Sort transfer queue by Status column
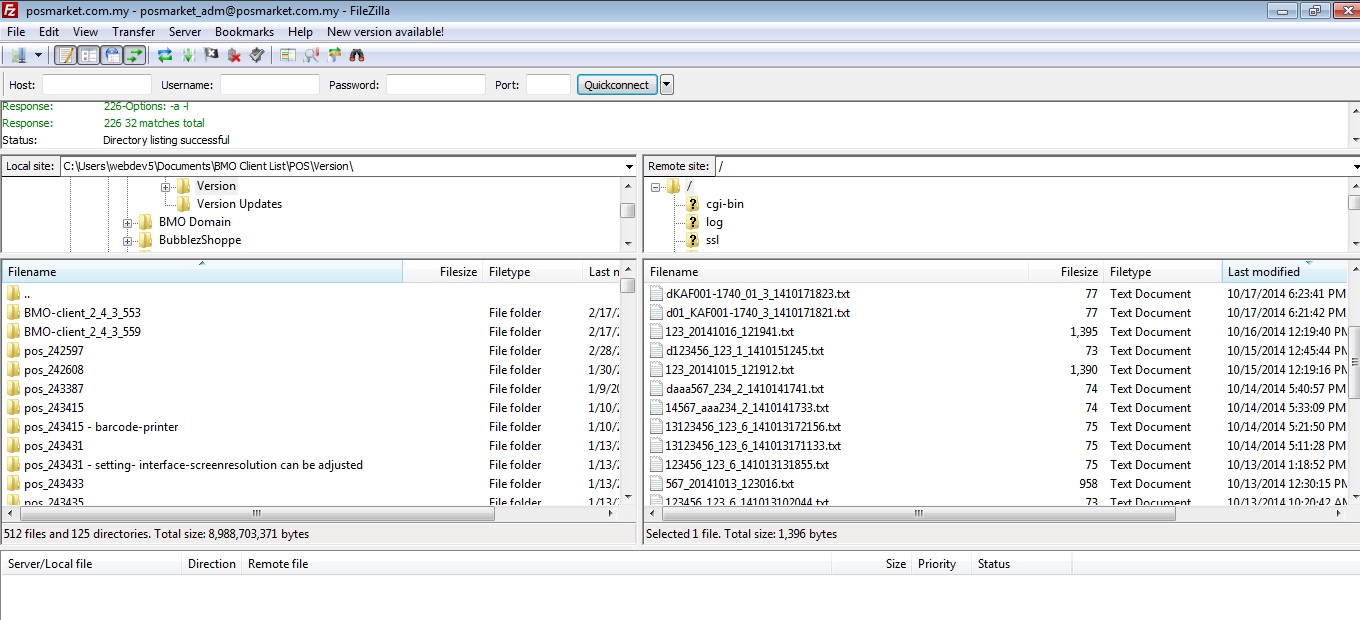 pyautogui.click(x=1020, y=564)
